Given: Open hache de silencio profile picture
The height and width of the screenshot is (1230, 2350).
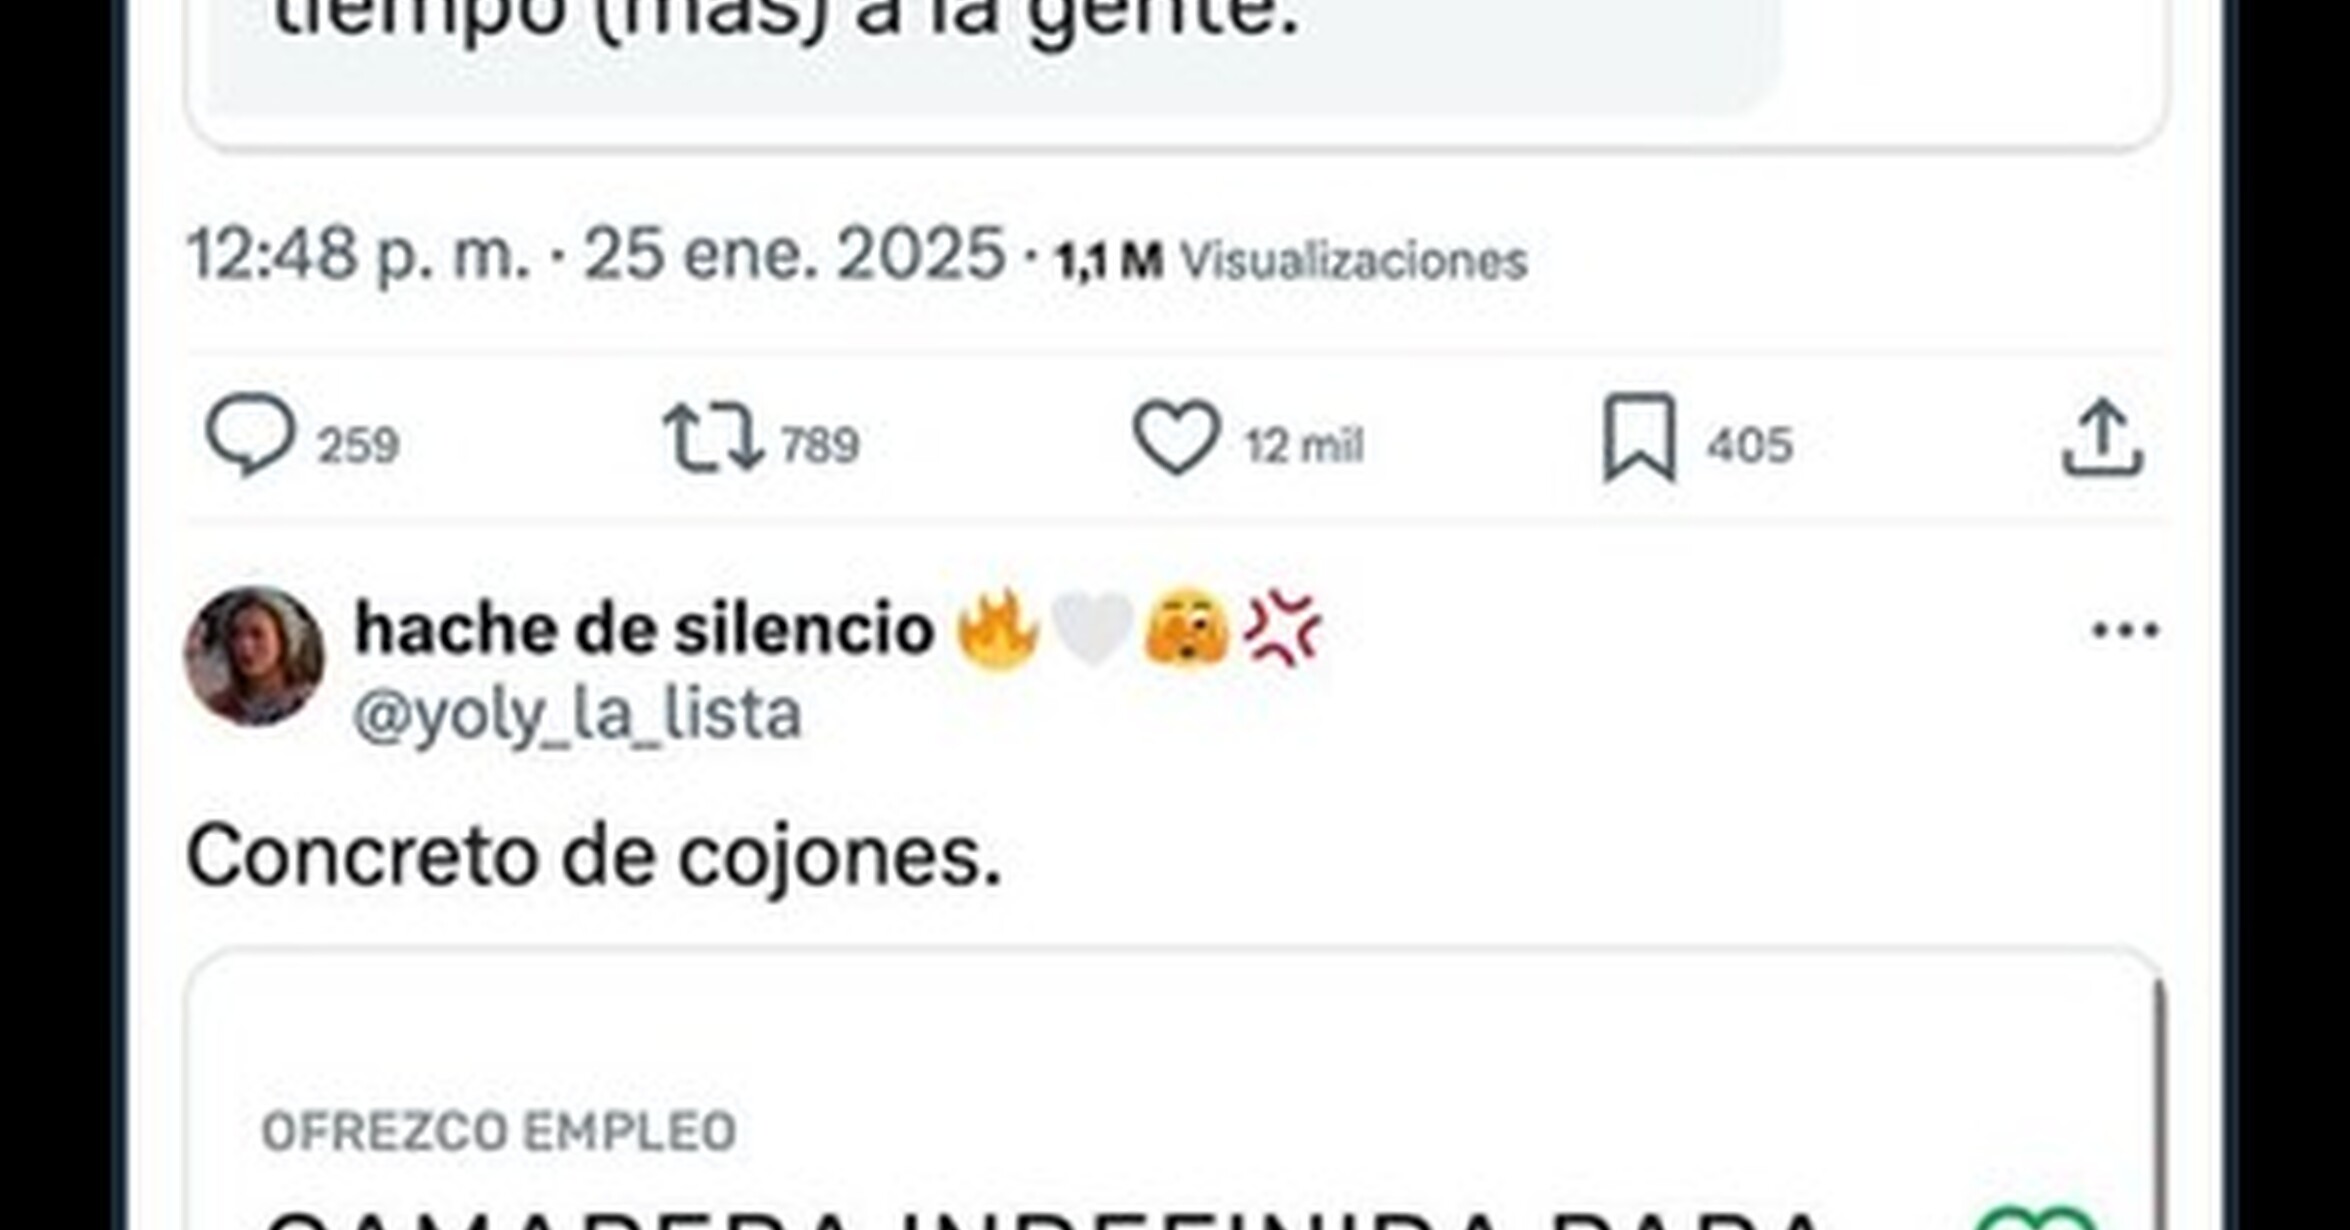Looking at the screenshot, I should pyautogui.click(x=254, y=656).
